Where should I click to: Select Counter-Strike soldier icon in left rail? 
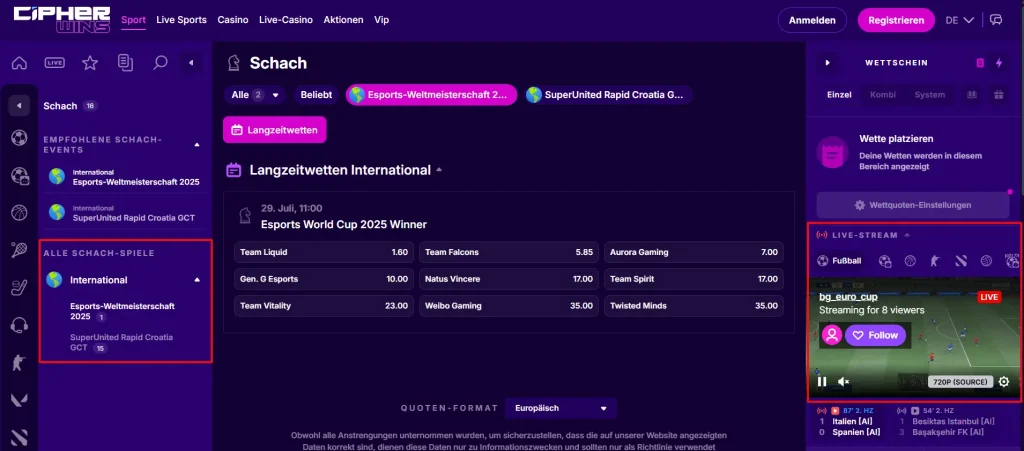pyautogui.click(x=20, y=362)
